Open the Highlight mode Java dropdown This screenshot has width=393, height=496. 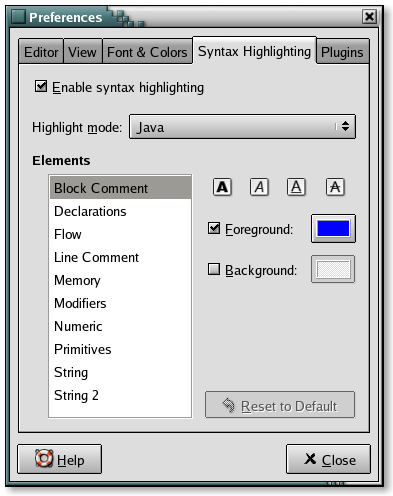pos(242,127)
